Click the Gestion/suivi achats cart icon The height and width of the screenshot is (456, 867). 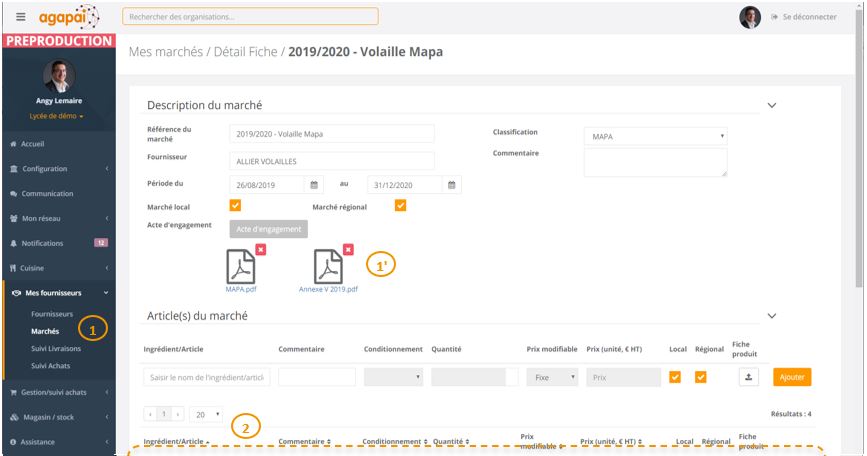(x=13, y=392)
